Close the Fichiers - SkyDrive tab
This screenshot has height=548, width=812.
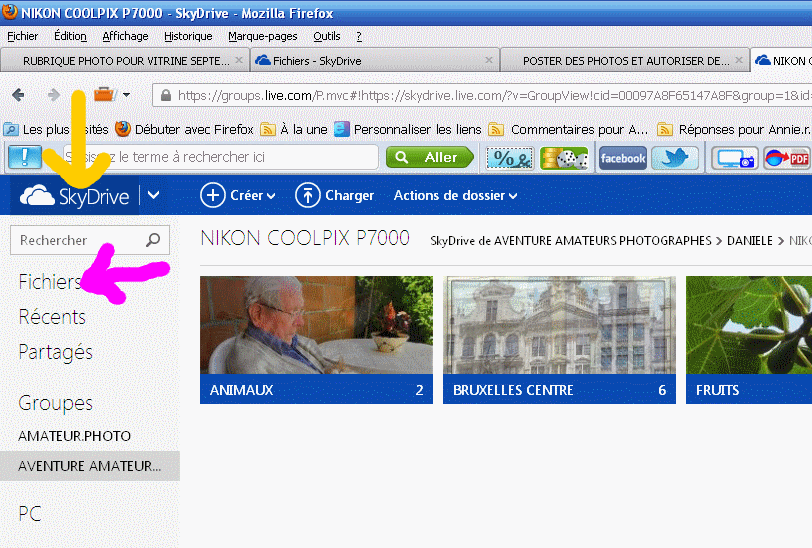point(488,60)
